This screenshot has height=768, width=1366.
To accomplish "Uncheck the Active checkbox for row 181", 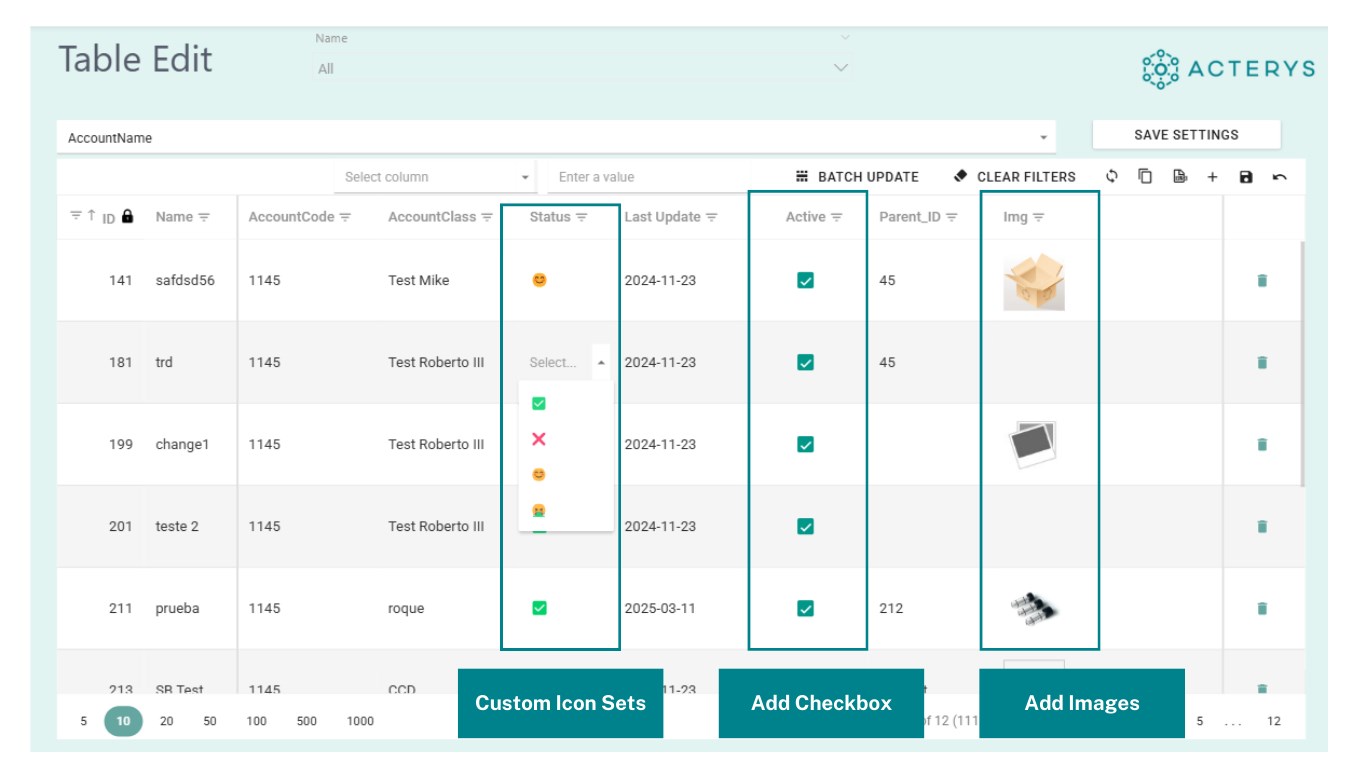I will coord(805,363).
